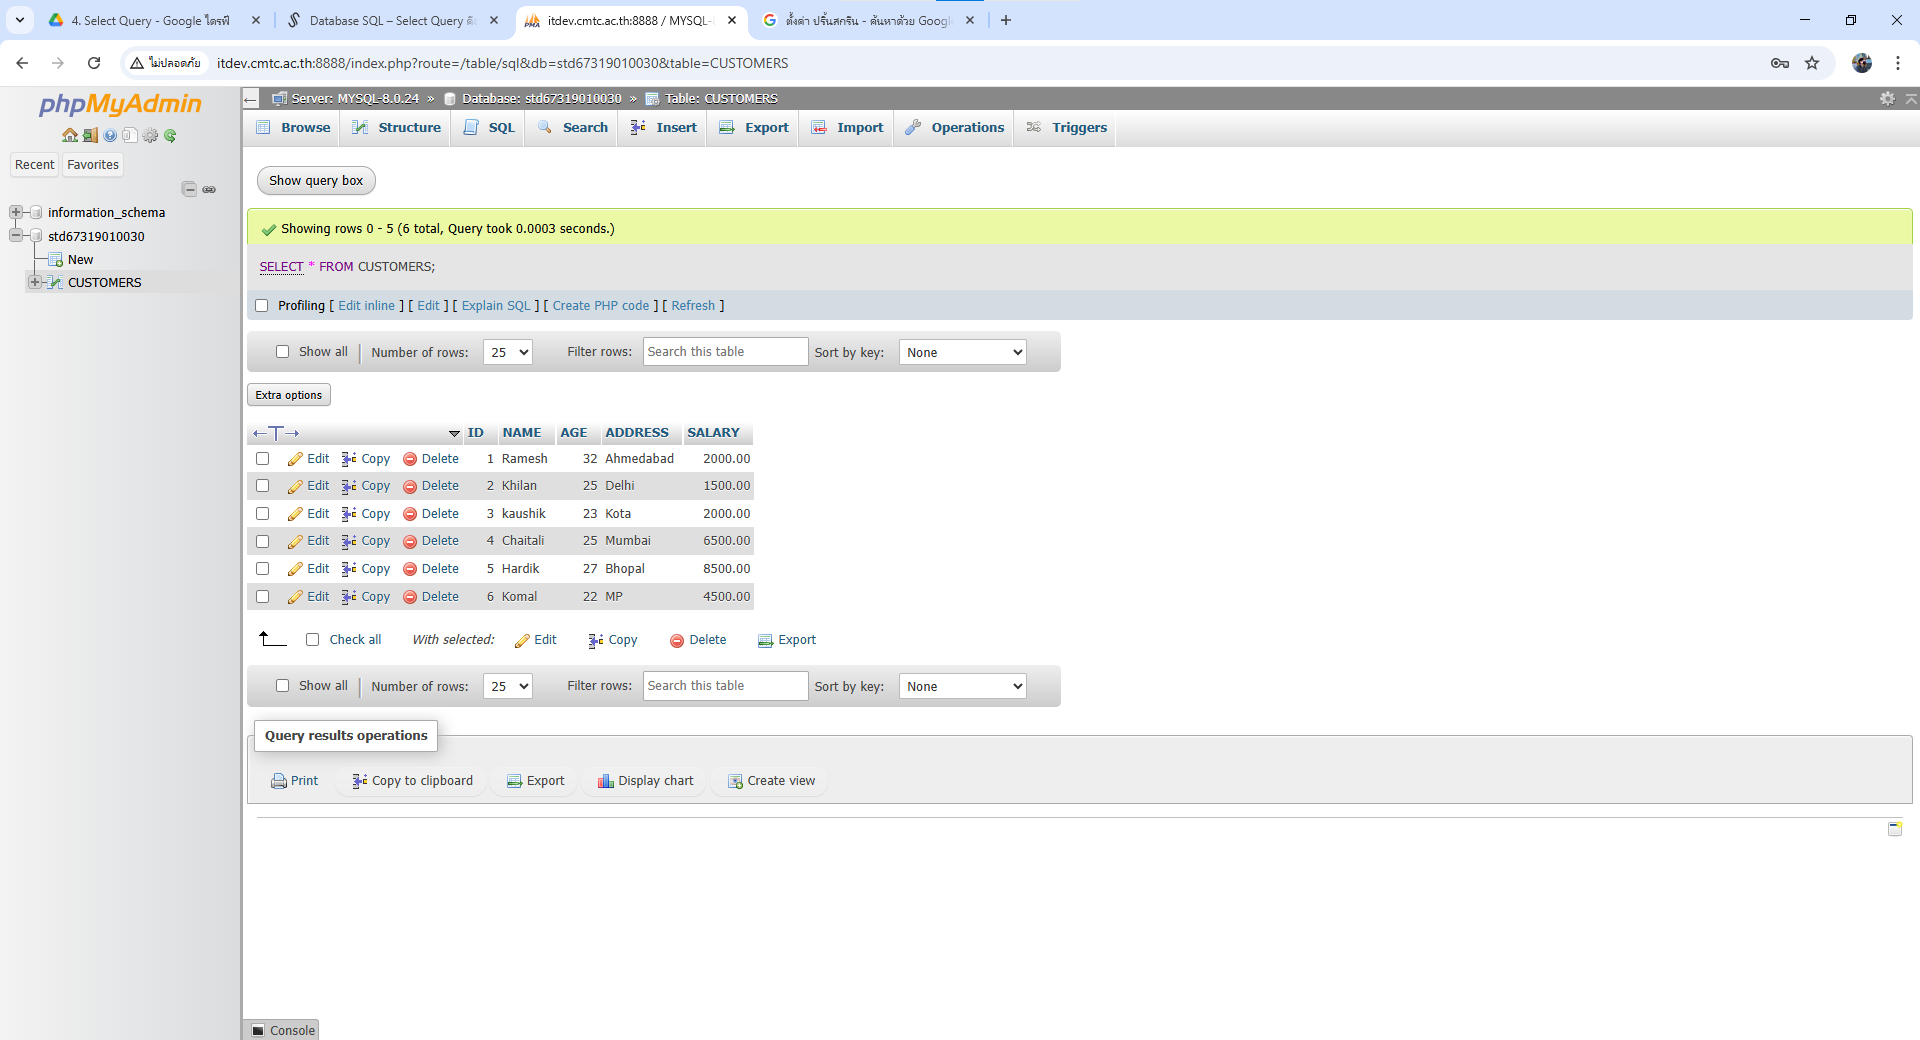The width and height of the screenshot is (1920, 1040).
Task: Click the Log out door icon
Action: (x=89, y=135)
